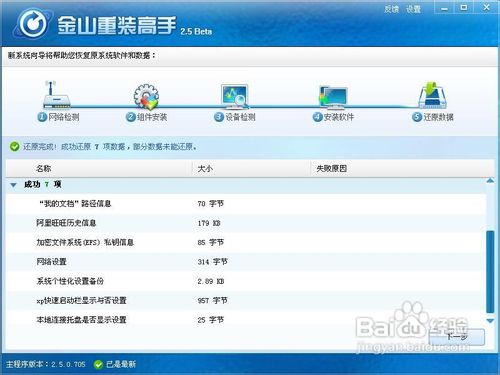Click the step label 设备检测
Image resolution: width=500 pixels, height=375 pixels.
coord(240,117)
